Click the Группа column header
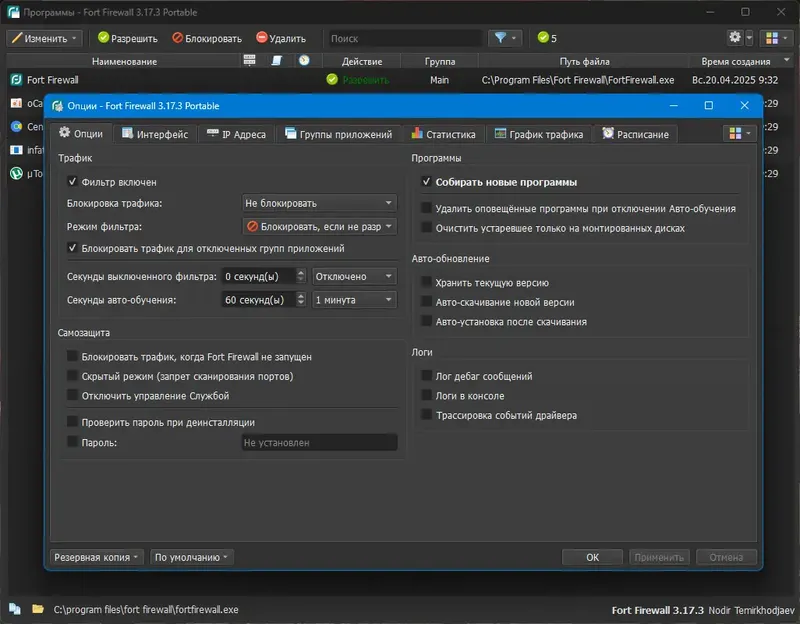This screenshot has height=624, width=800. 440,61
